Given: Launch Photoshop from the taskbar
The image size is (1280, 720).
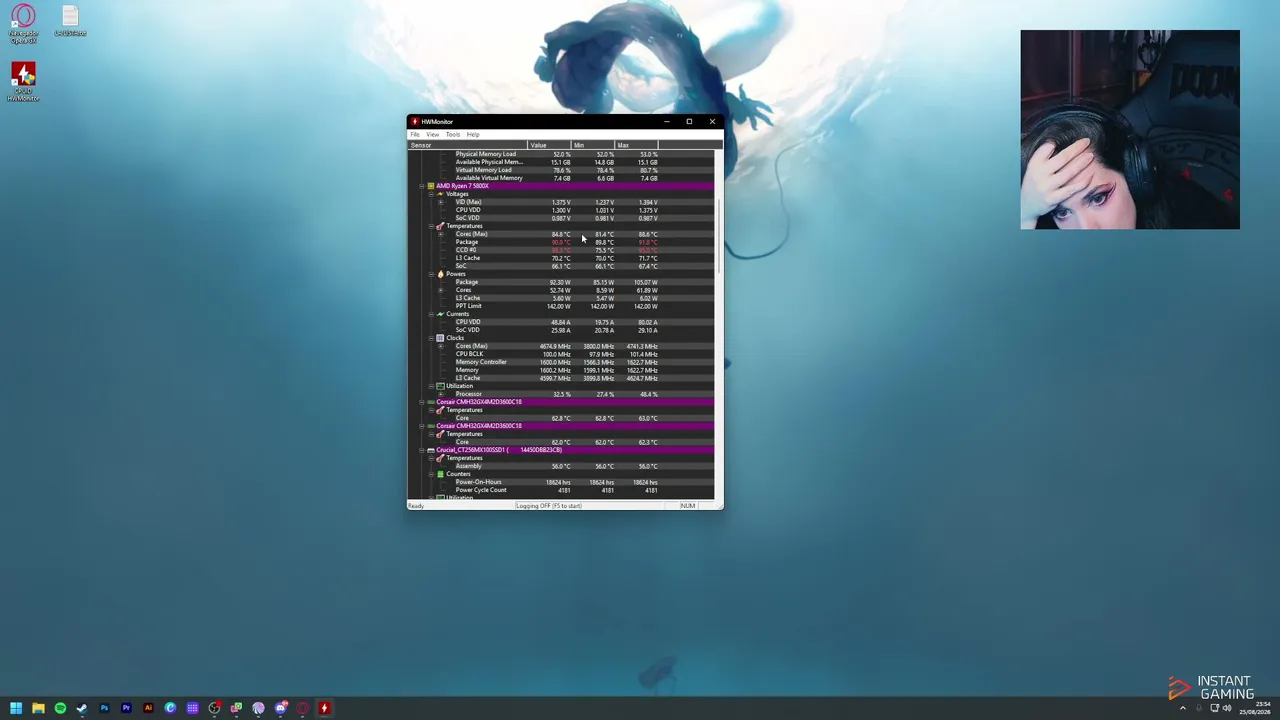Looking at the screenshot, I should click(104, 708).
